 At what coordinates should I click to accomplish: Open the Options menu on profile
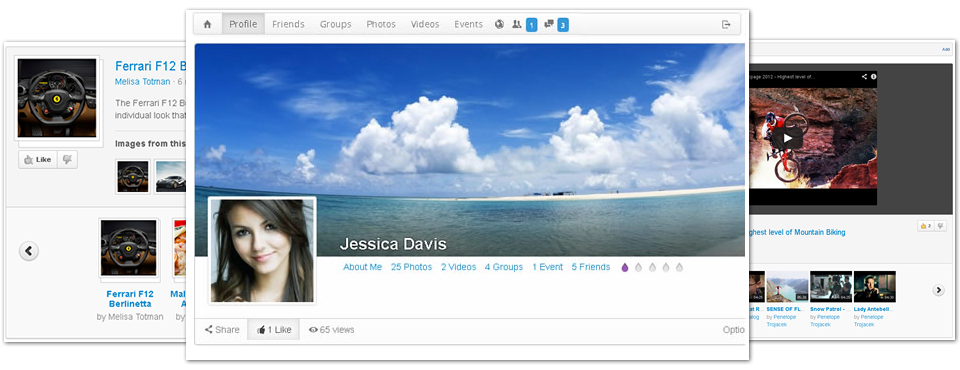733,330
